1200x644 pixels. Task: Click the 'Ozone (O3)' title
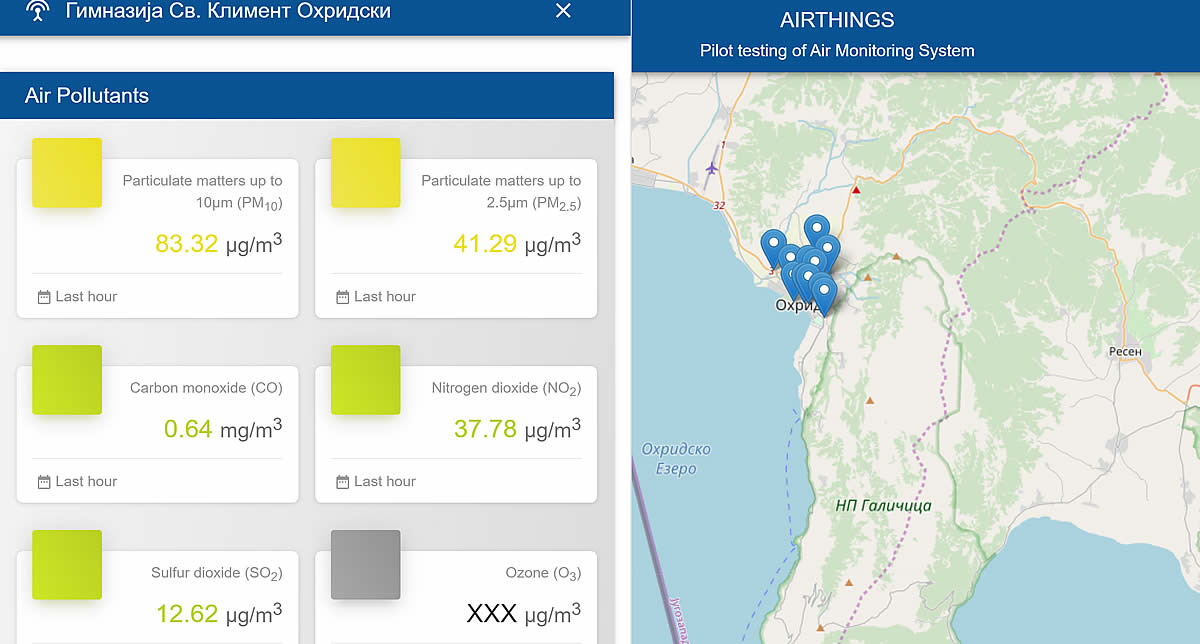[543, 574]
